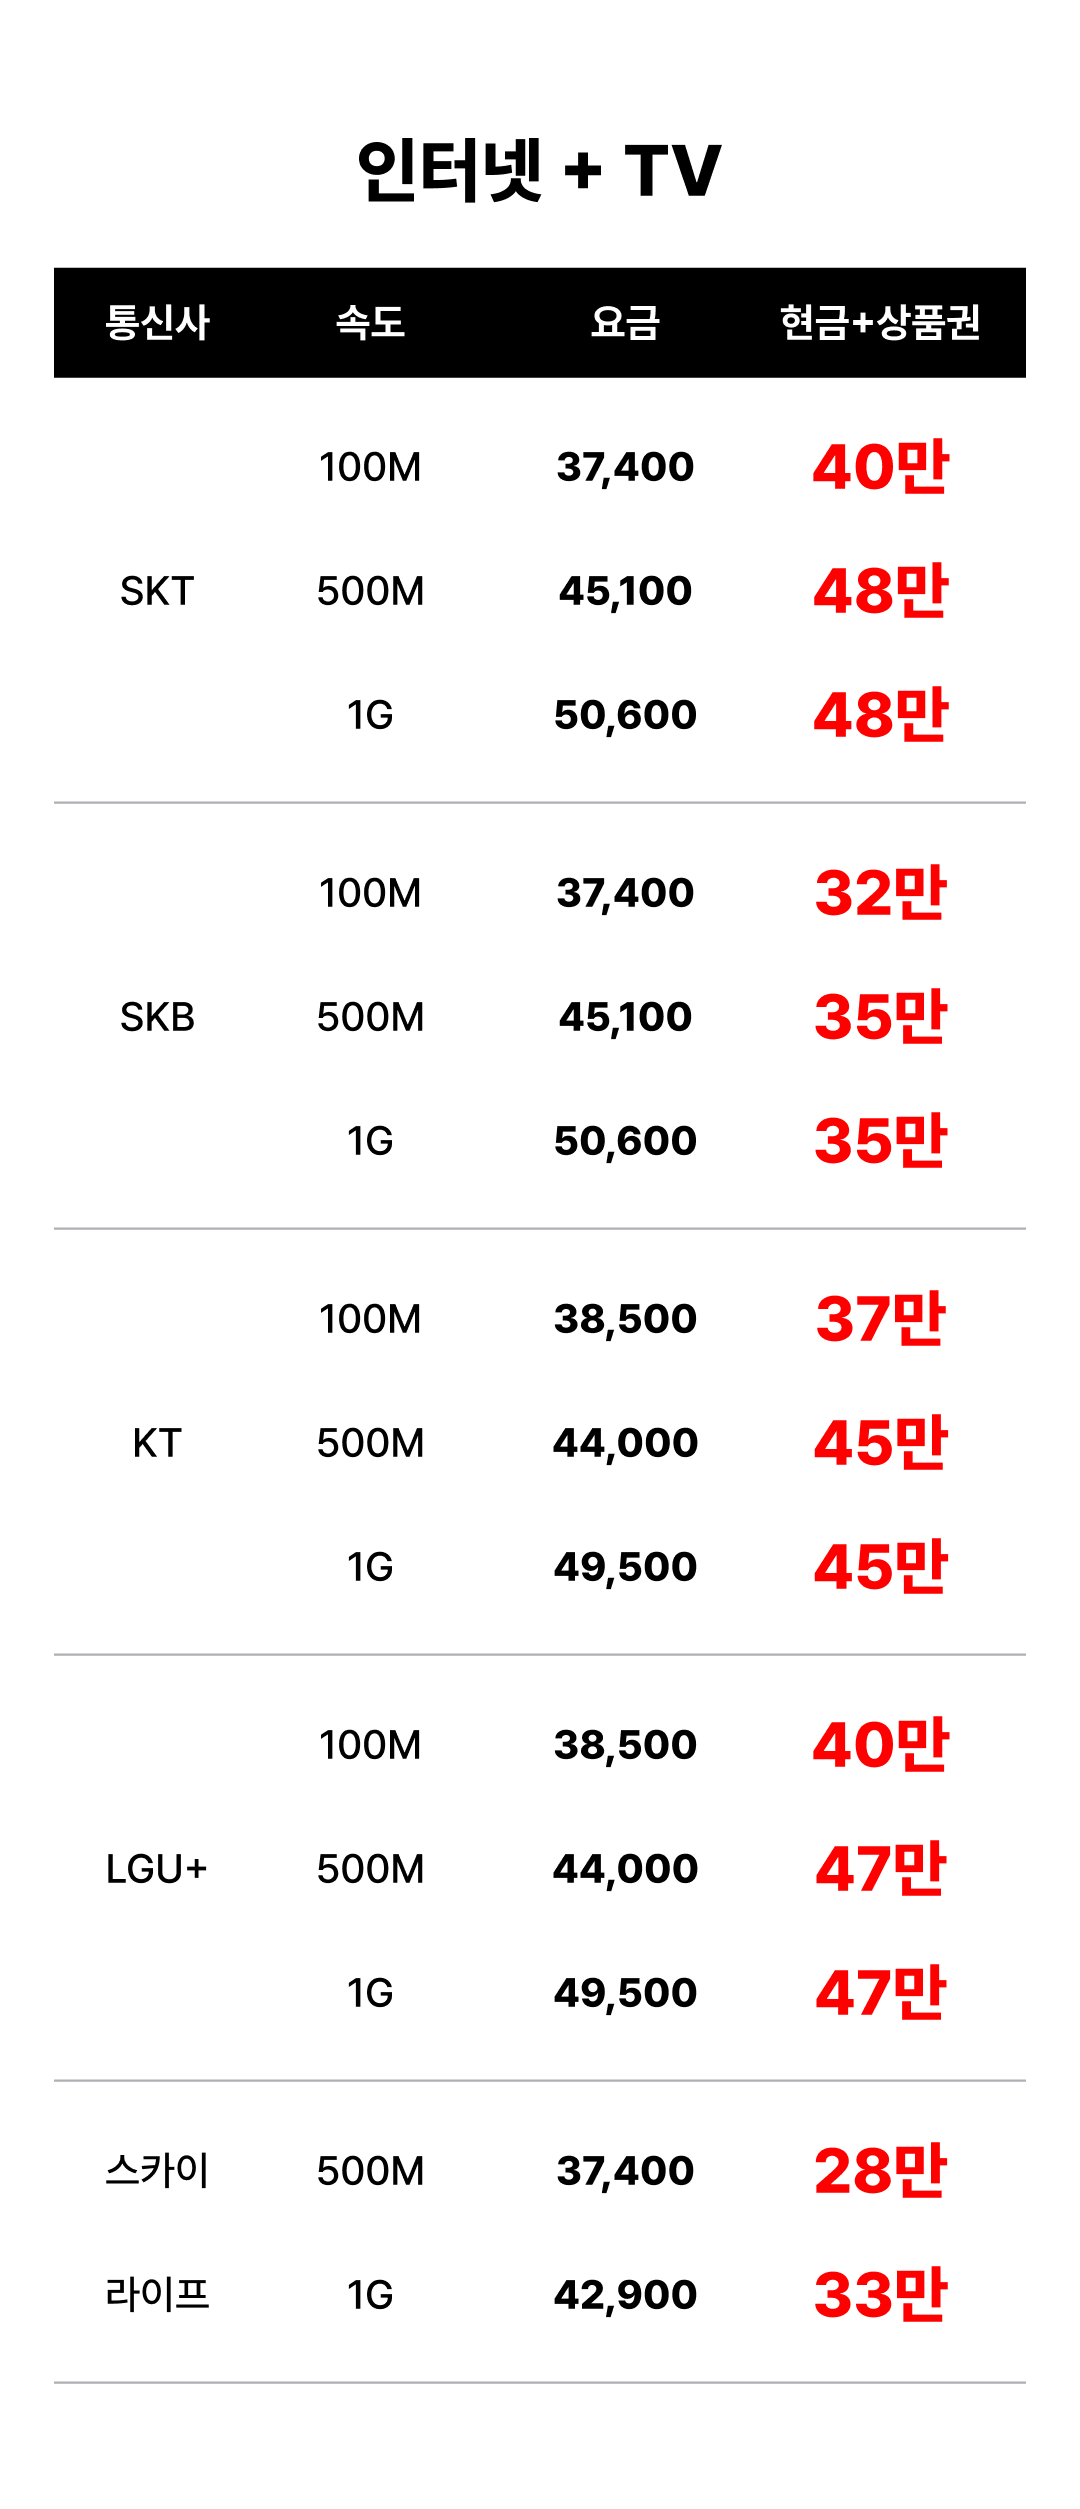The height and width of the screenshot is (2509, 1080).
Task: Click the 인터넷 + TV title
Action: (x=539, y=170)
